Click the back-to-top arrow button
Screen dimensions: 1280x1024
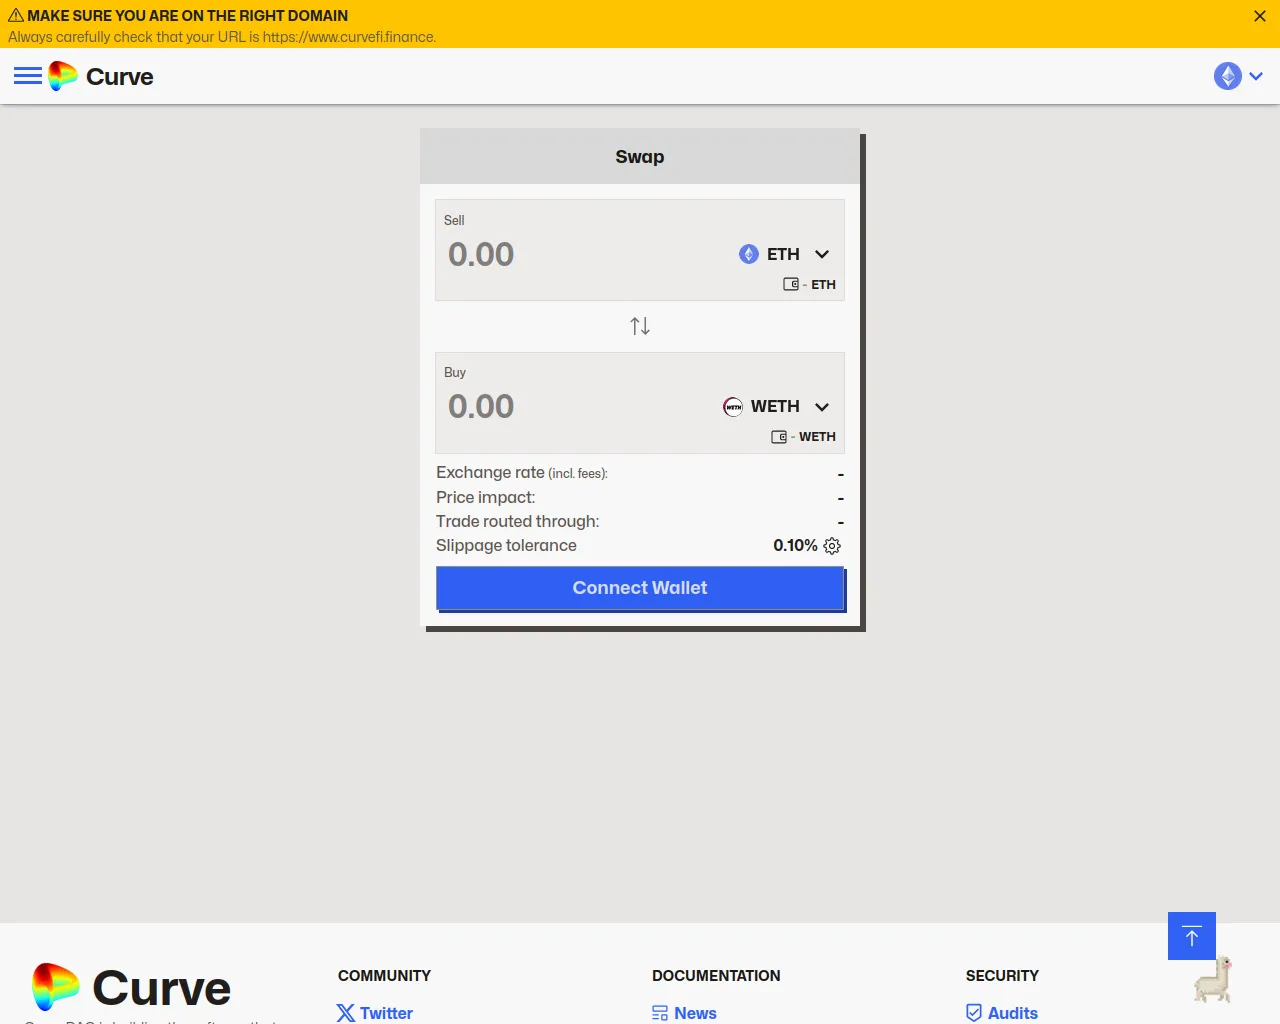1192,936
